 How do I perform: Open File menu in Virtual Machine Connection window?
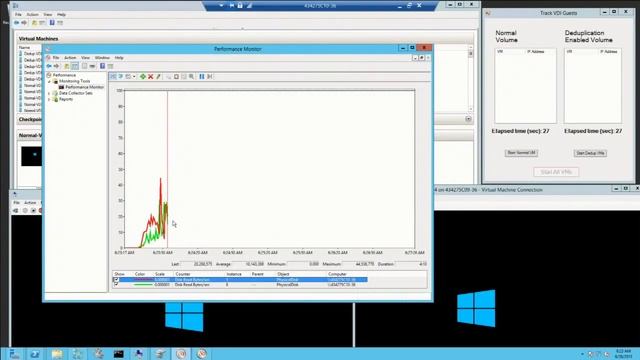[x=16, y=202]
